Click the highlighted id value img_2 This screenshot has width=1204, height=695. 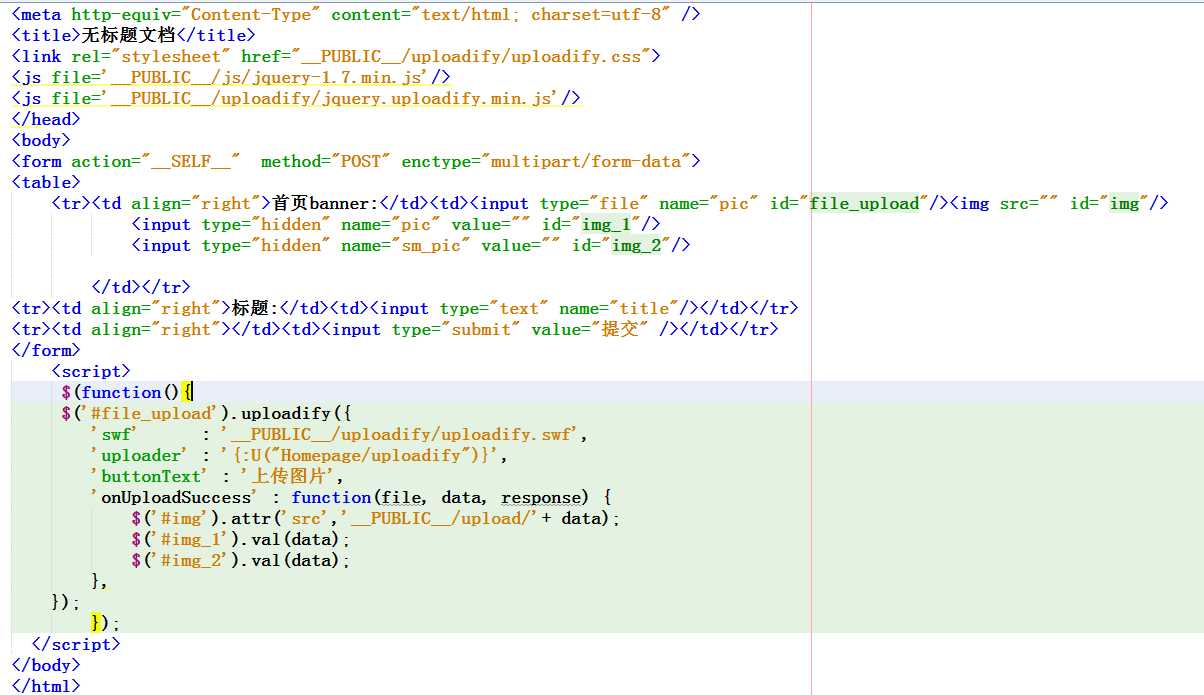point(637,245)
